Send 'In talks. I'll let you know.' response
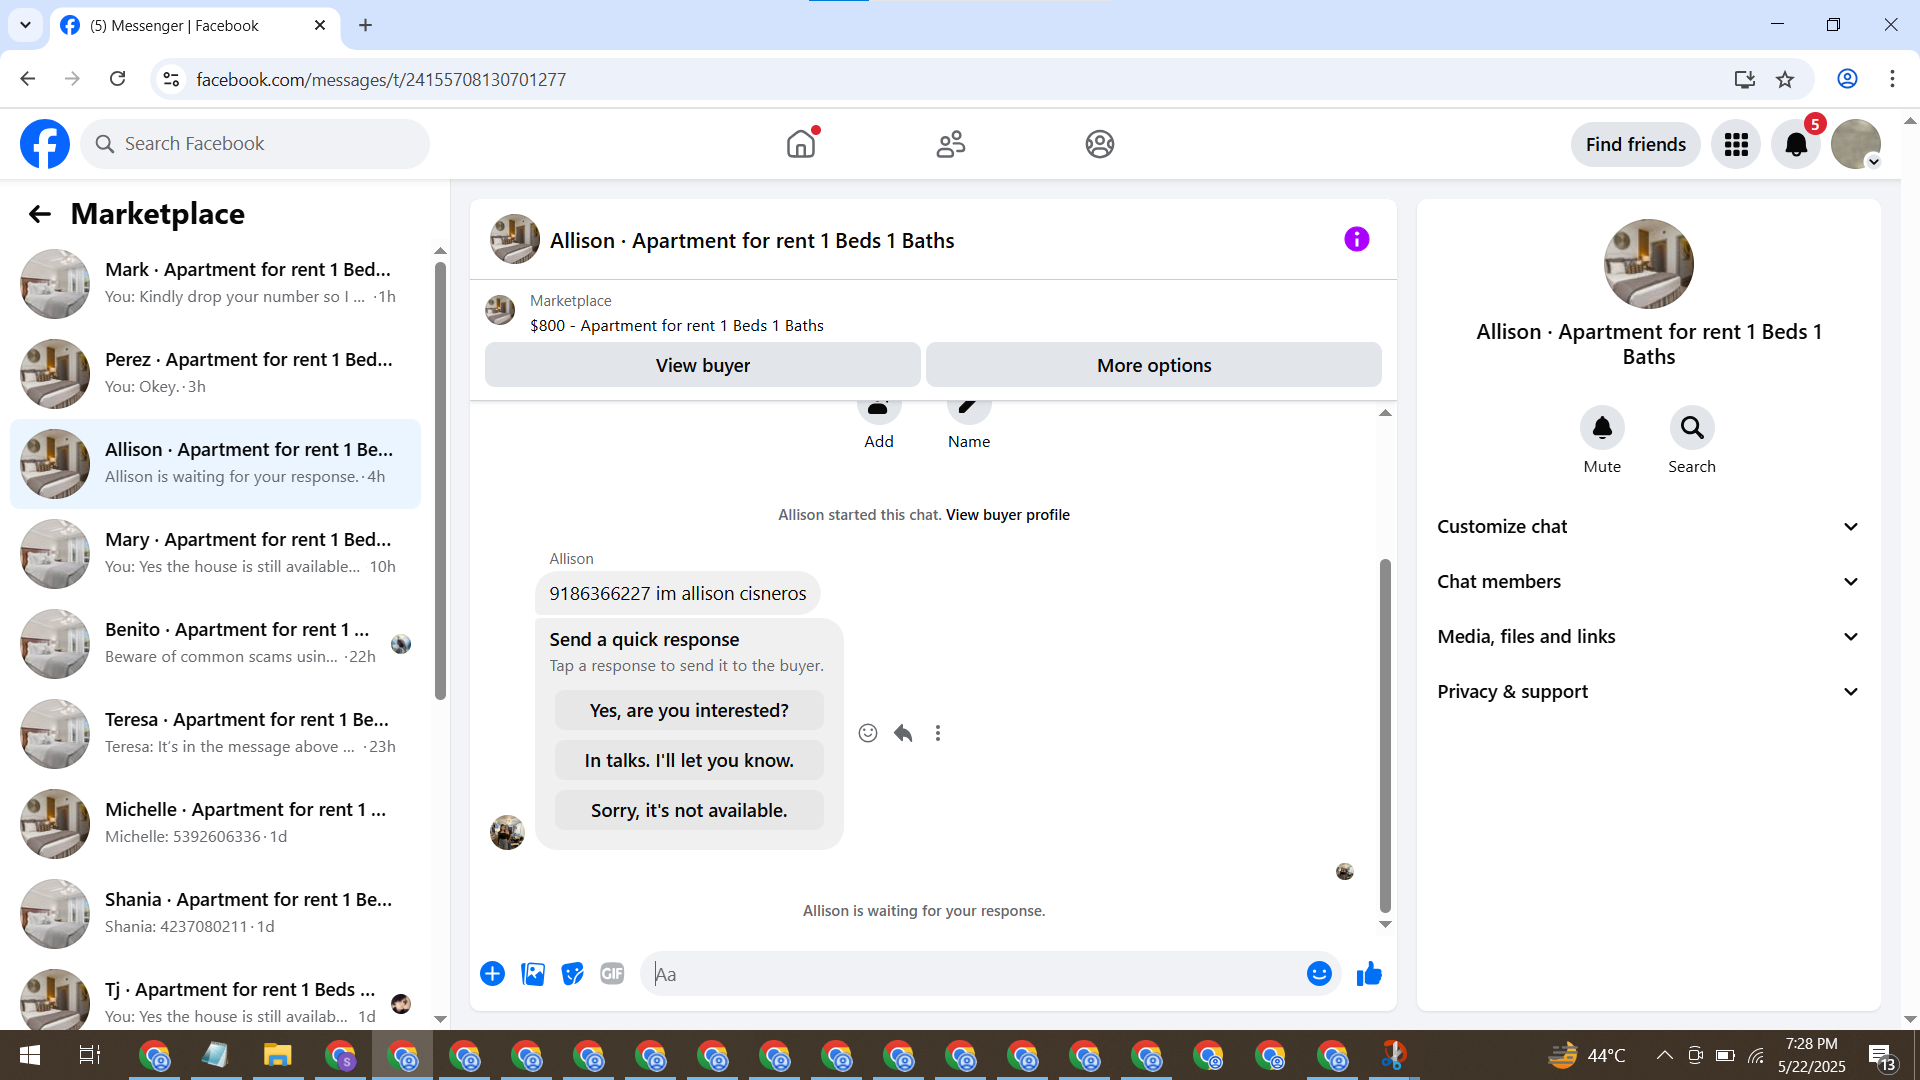Image resolution: width=1920 pixels, height=1080 pixels. 689,760
